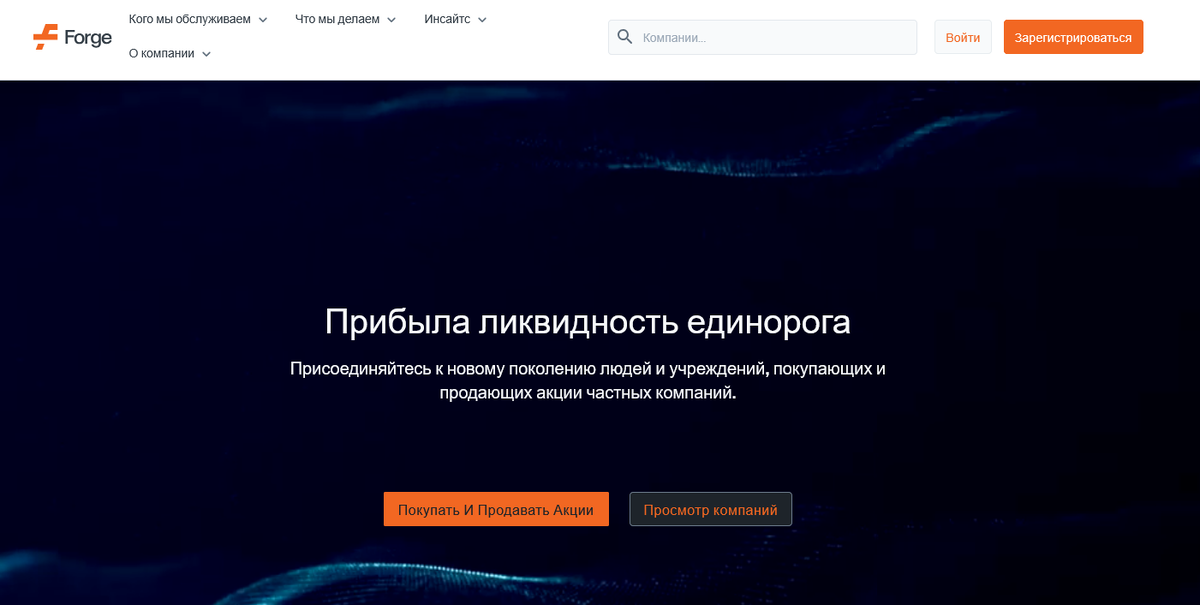Click the "Войти" login button
This screenshot has width=1200, height=605.
pos(962,36)
